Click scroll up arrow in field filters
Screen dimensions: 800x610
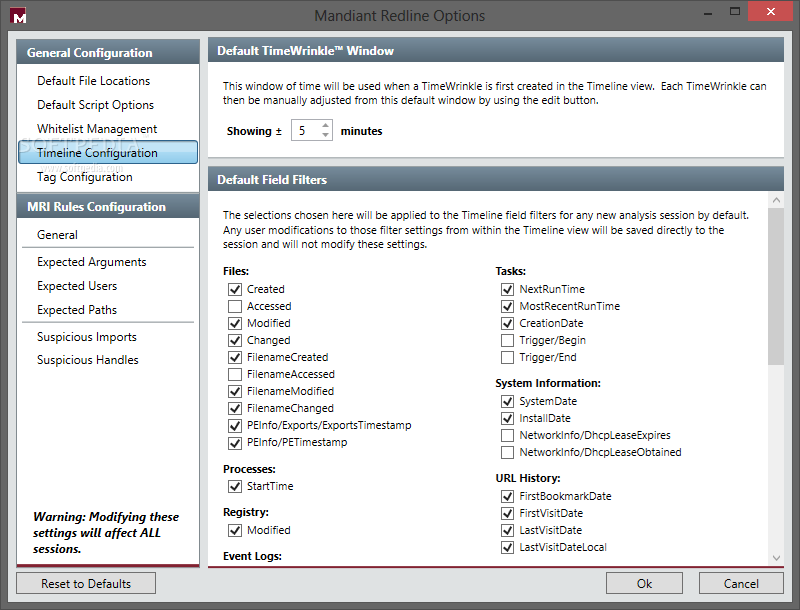coord(776,200)
